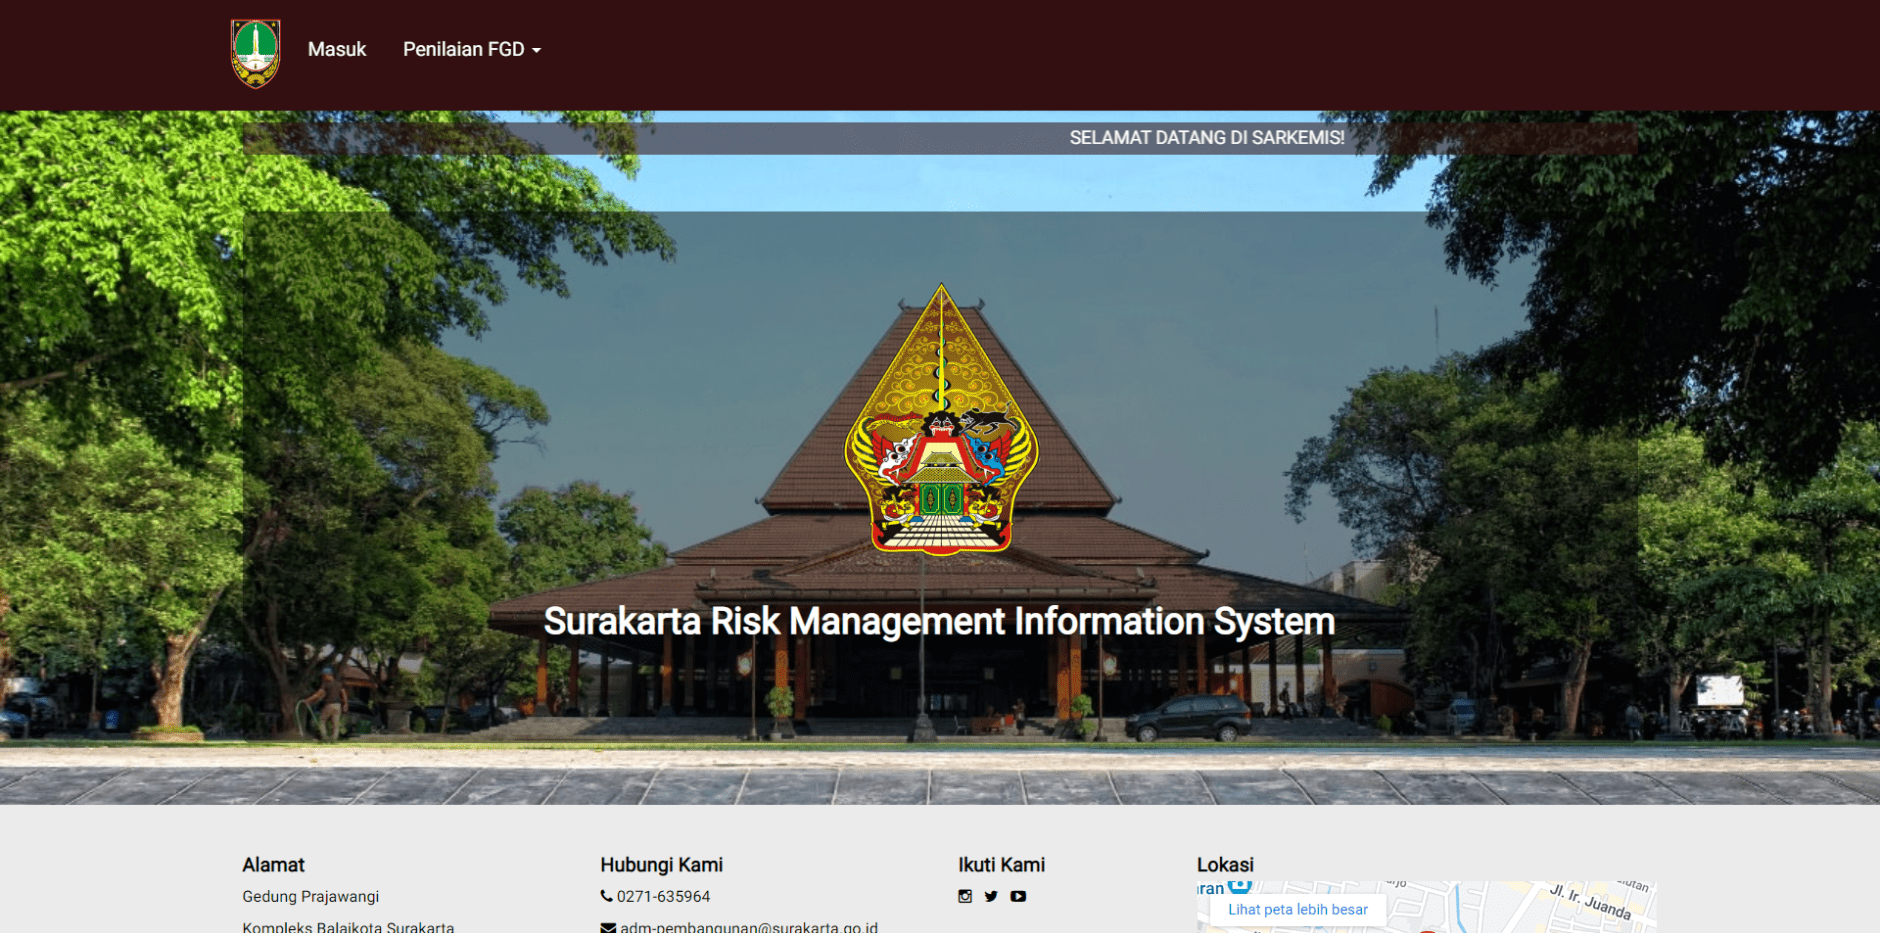Viewport: 1880px width, 933px height.
Task: Select Masuk in the navigation bar
Action: [338, 48]
